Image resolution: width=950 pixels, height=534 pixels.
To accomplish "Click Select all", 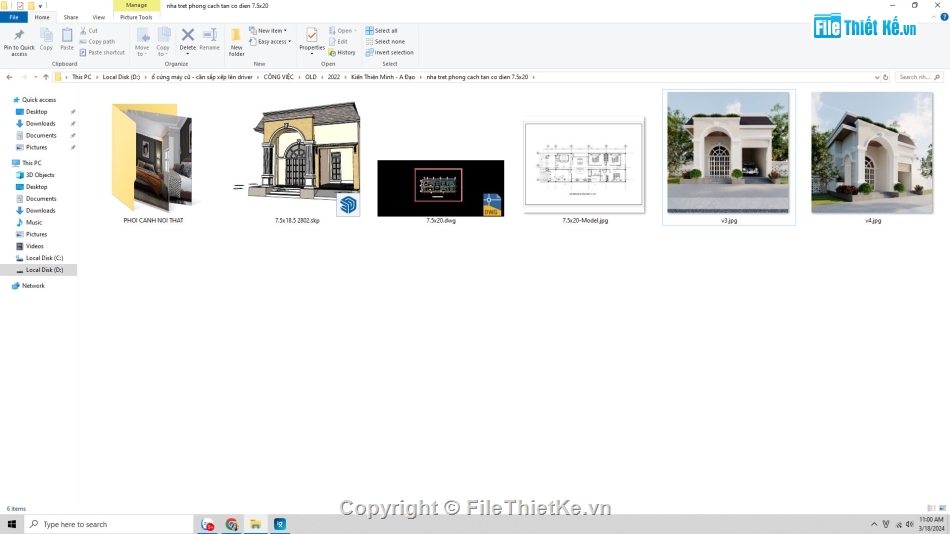I will pyautogui.click(x=382, y=30).
